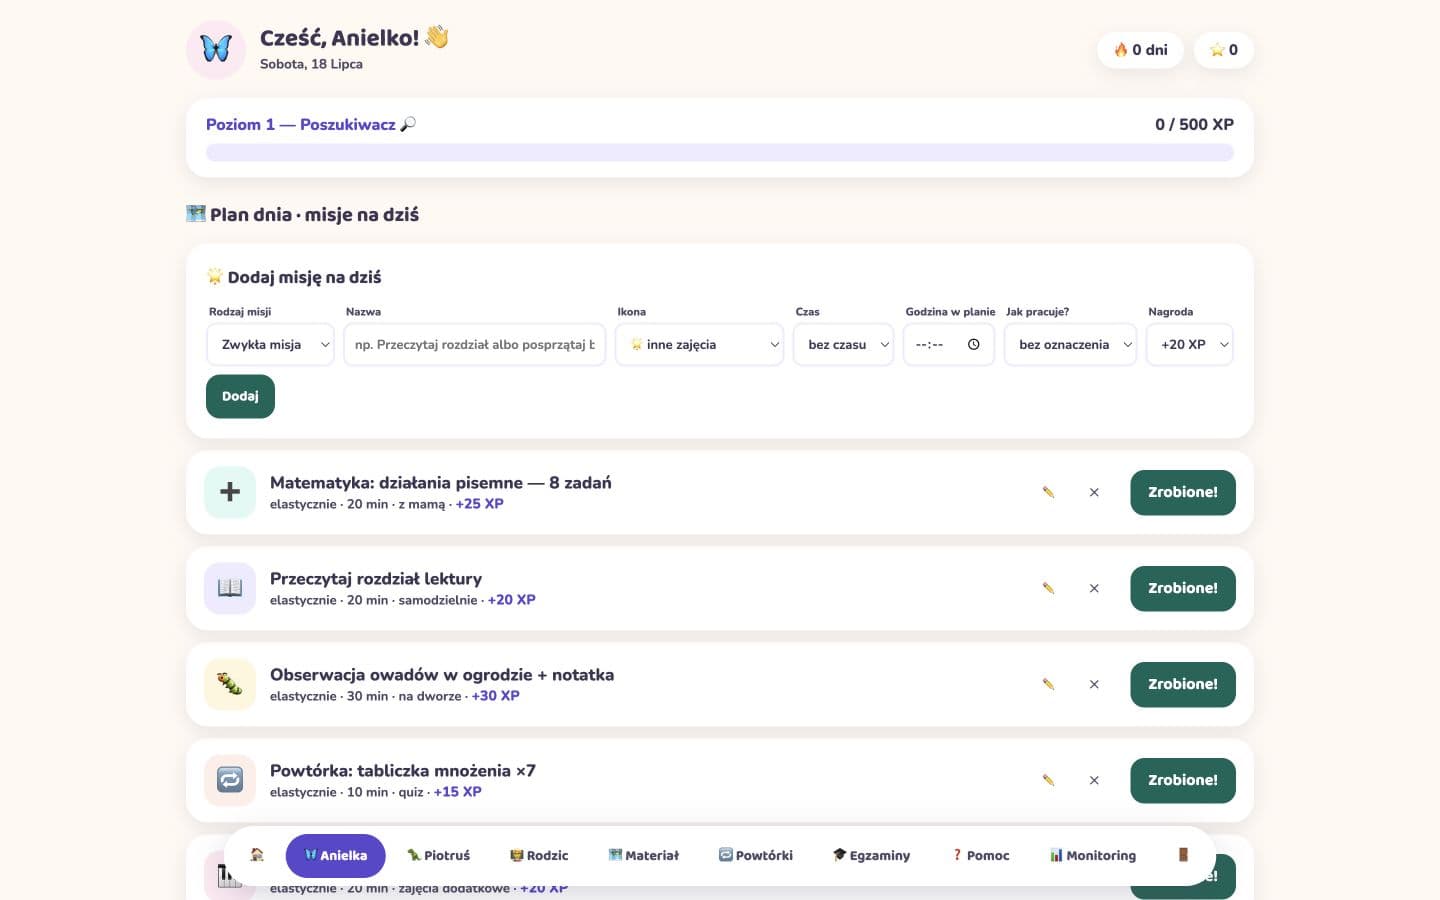Open the Egzaminy tab
1440x900 pixels.
click(x=871, y=855)
